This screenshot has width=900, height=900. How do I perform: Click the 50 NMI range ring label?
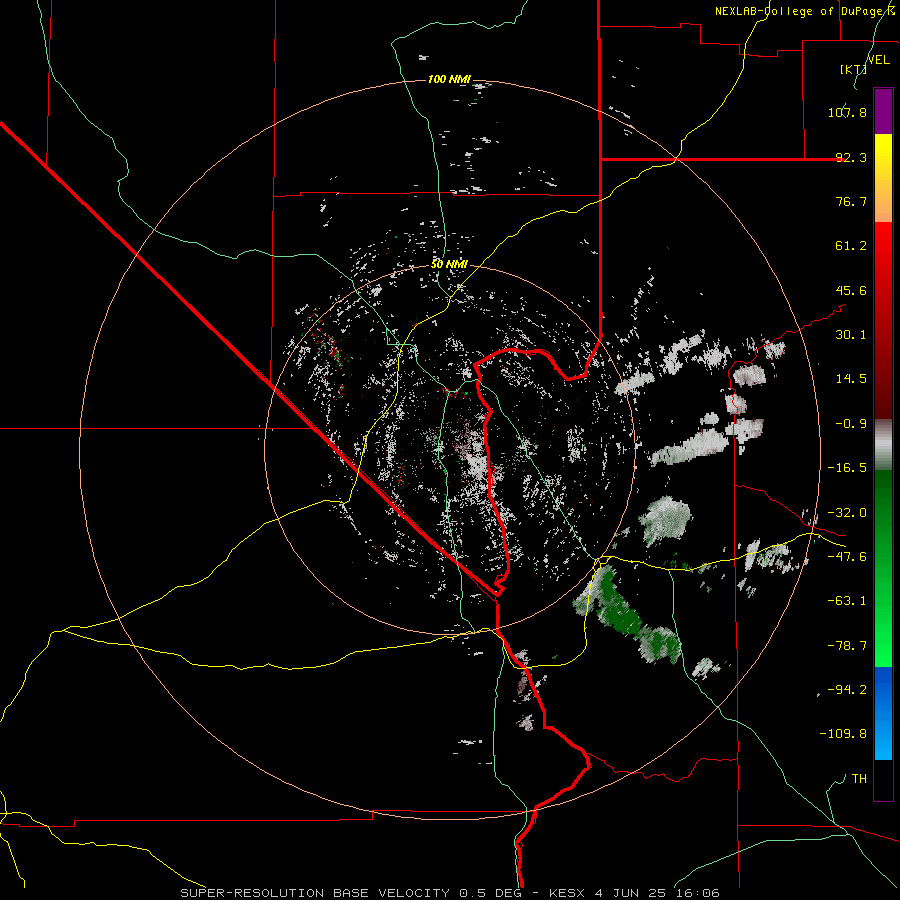tap(449, 265)
